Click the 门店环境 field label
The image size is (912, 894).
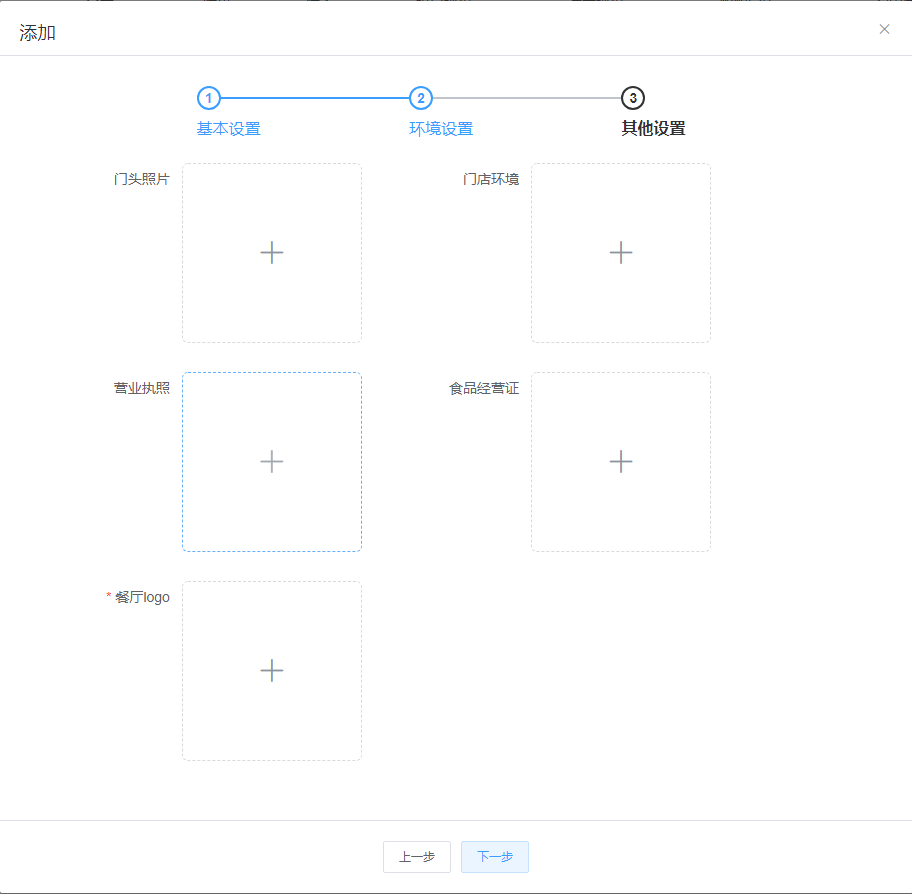(x=491, y=179)
